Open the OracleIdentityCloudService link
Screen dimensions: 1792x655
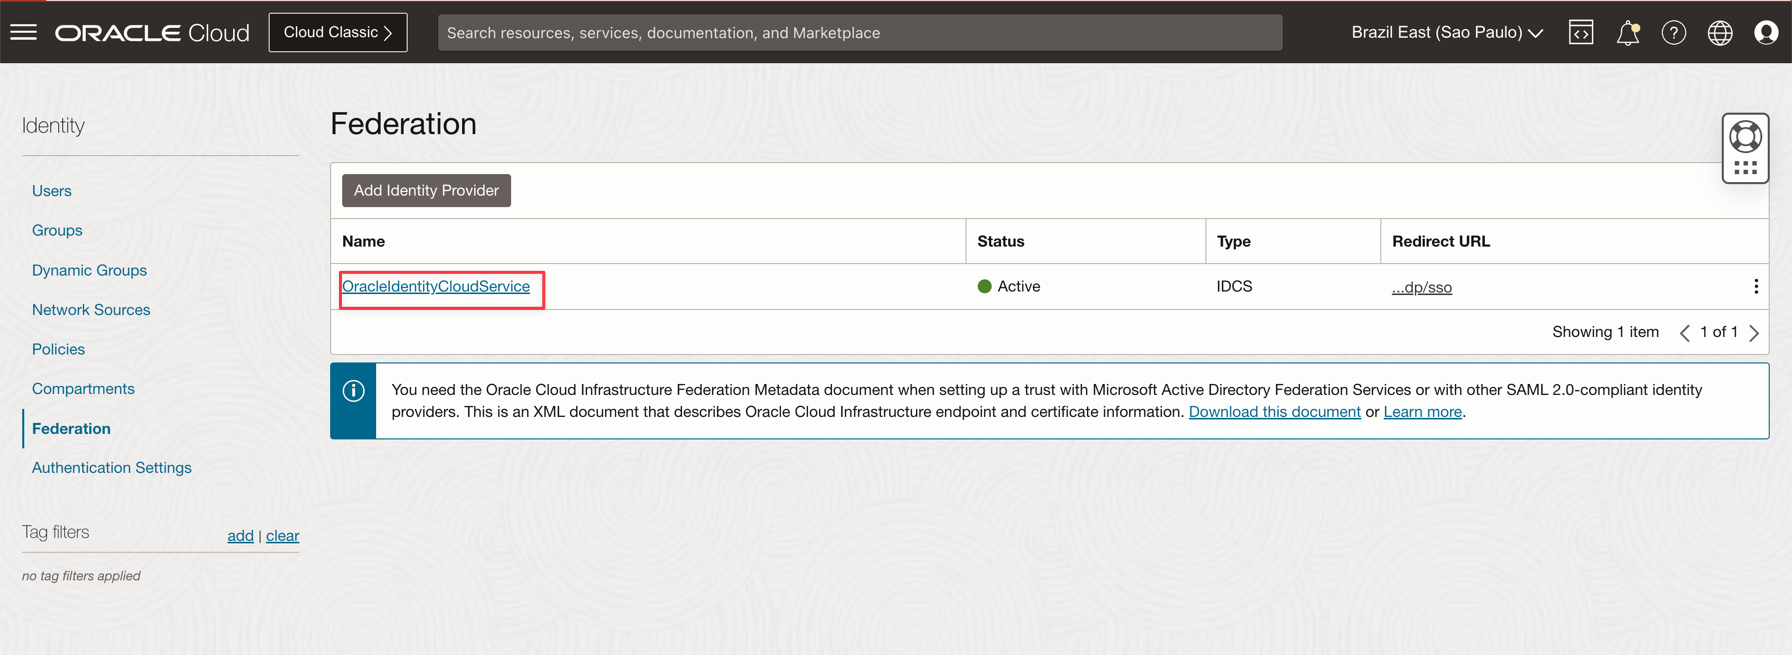[436, 287]
